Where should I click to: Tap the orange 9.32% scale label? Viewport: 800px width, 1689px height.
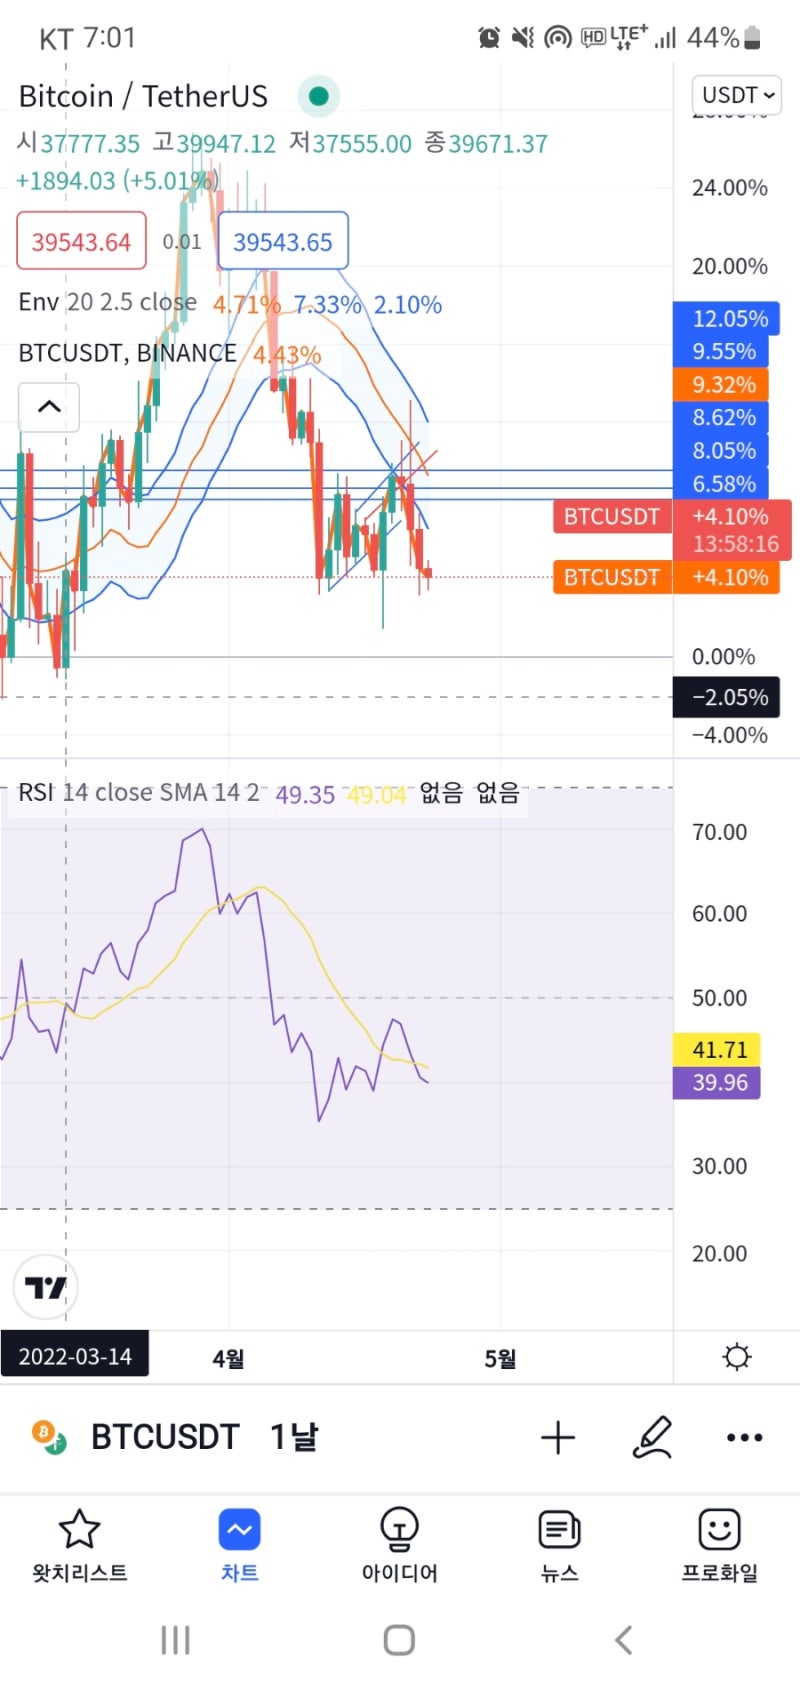(722, 385)
